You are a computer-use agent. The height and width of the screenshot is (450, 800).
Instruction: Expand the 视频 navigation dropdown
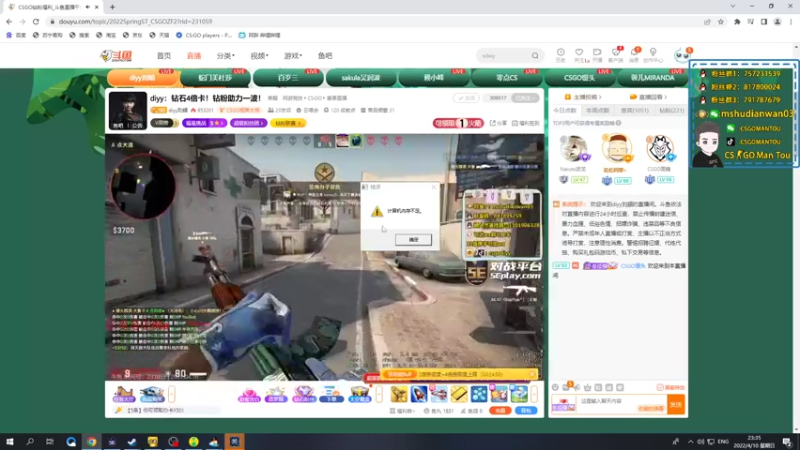259,56
